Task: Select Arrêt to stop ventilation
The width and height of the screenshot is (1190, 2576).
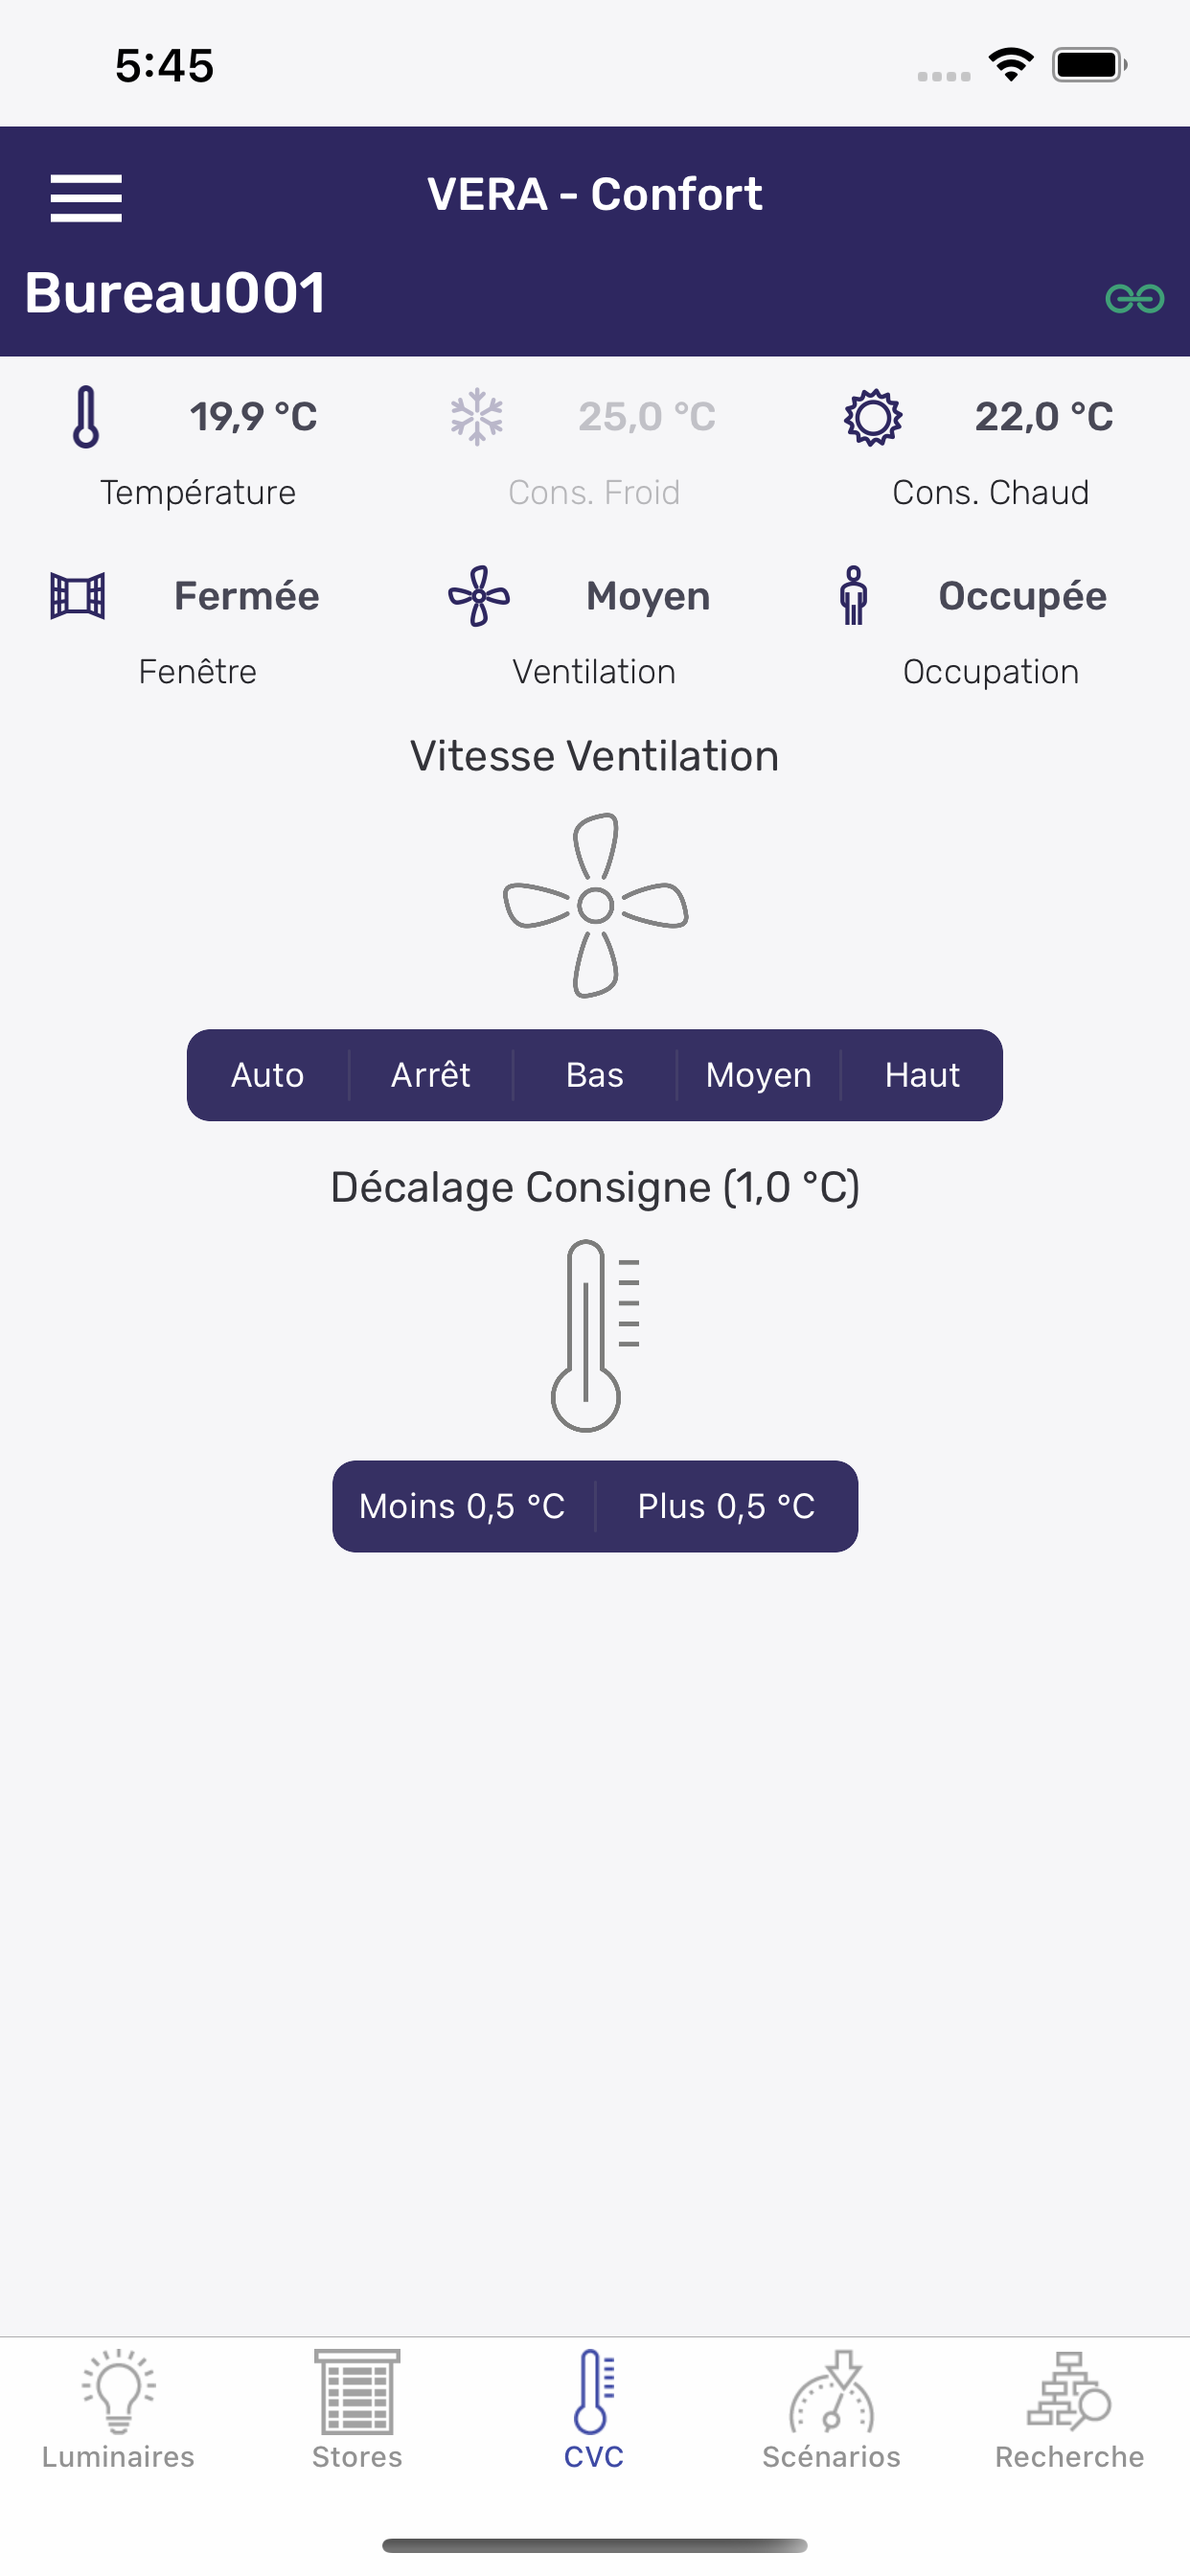Action: pos(431,1075)
